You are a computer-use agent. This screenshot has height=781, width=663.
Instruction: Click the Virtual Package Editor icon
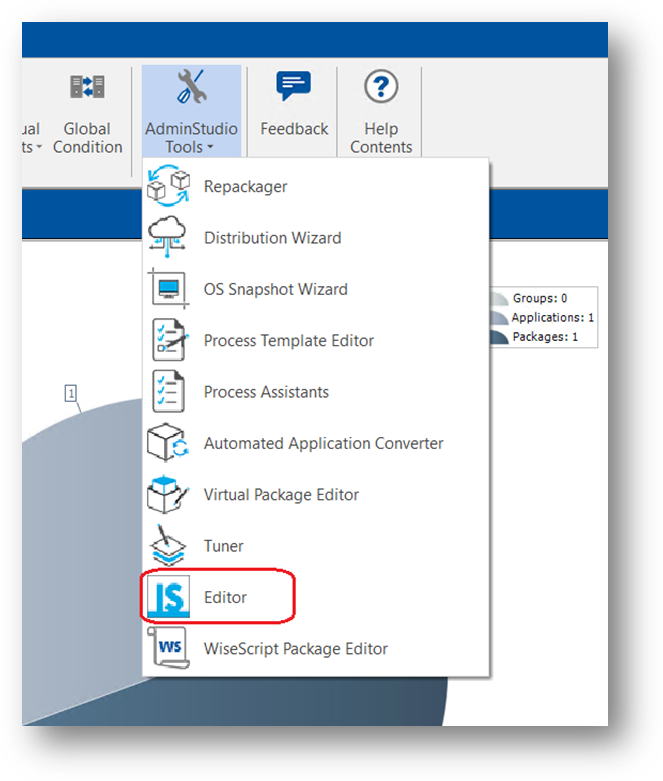click(167, 494)
